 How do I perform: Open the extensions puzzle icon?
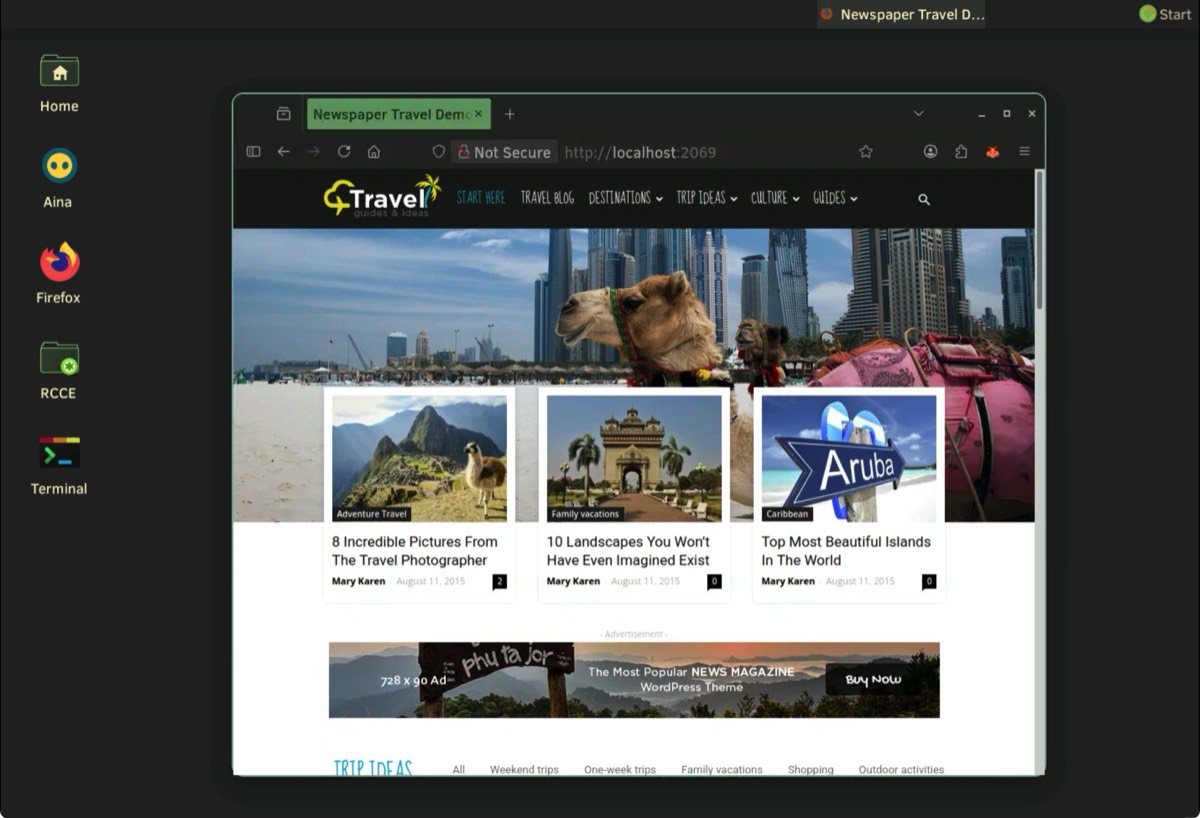[x=961, y=152]
